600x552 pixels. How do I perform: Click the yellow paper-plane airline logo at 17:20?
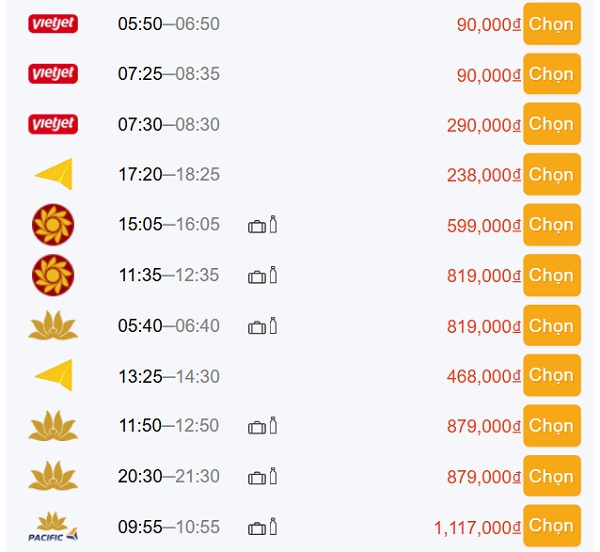pos(54,174)
